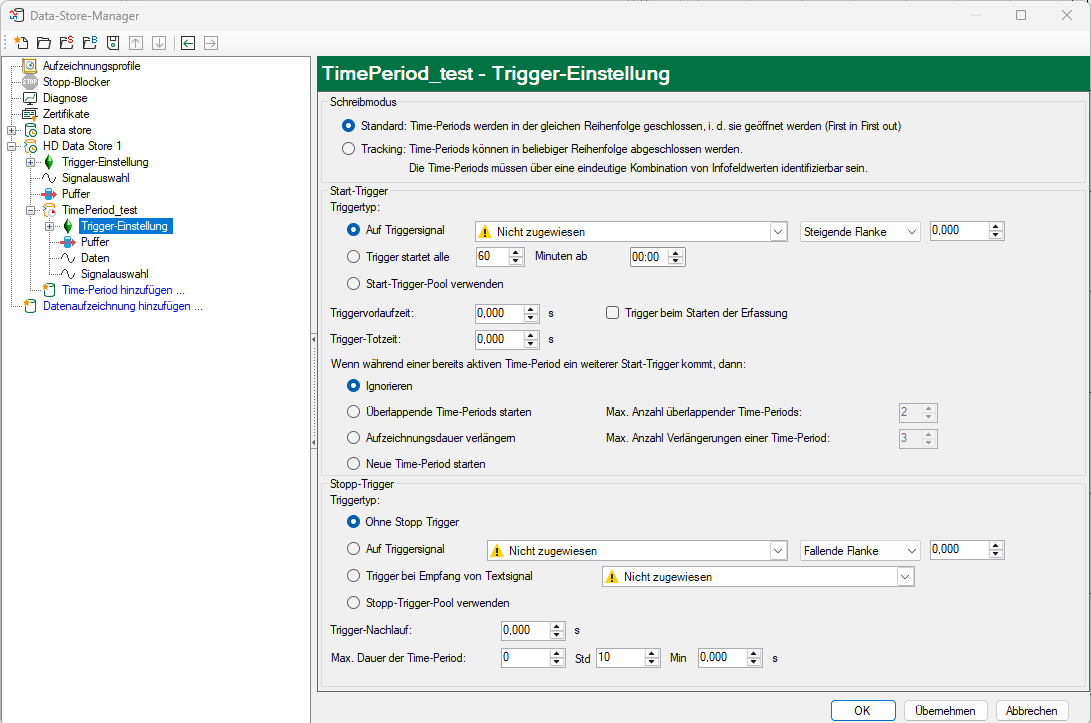The image size is (1091, 723).
Task: Click the forward arrow toolbar icon
Action: (x=211, y=43)
